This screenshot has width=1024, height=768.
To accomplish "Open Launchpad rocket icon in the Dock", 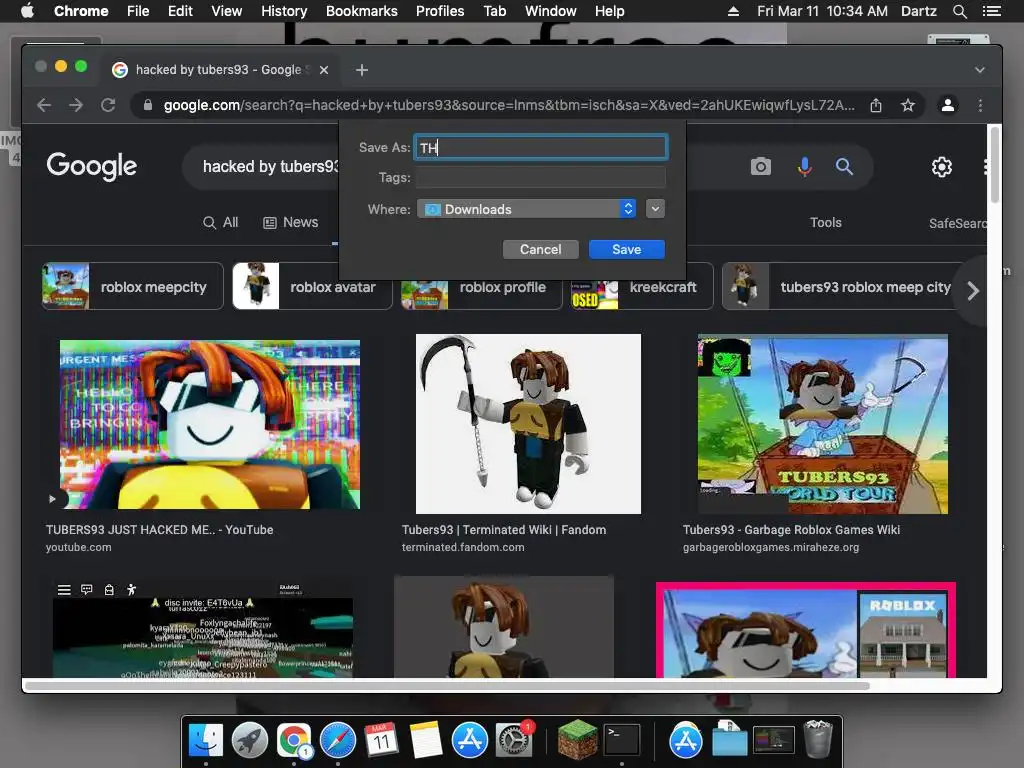I will [250, 740].
